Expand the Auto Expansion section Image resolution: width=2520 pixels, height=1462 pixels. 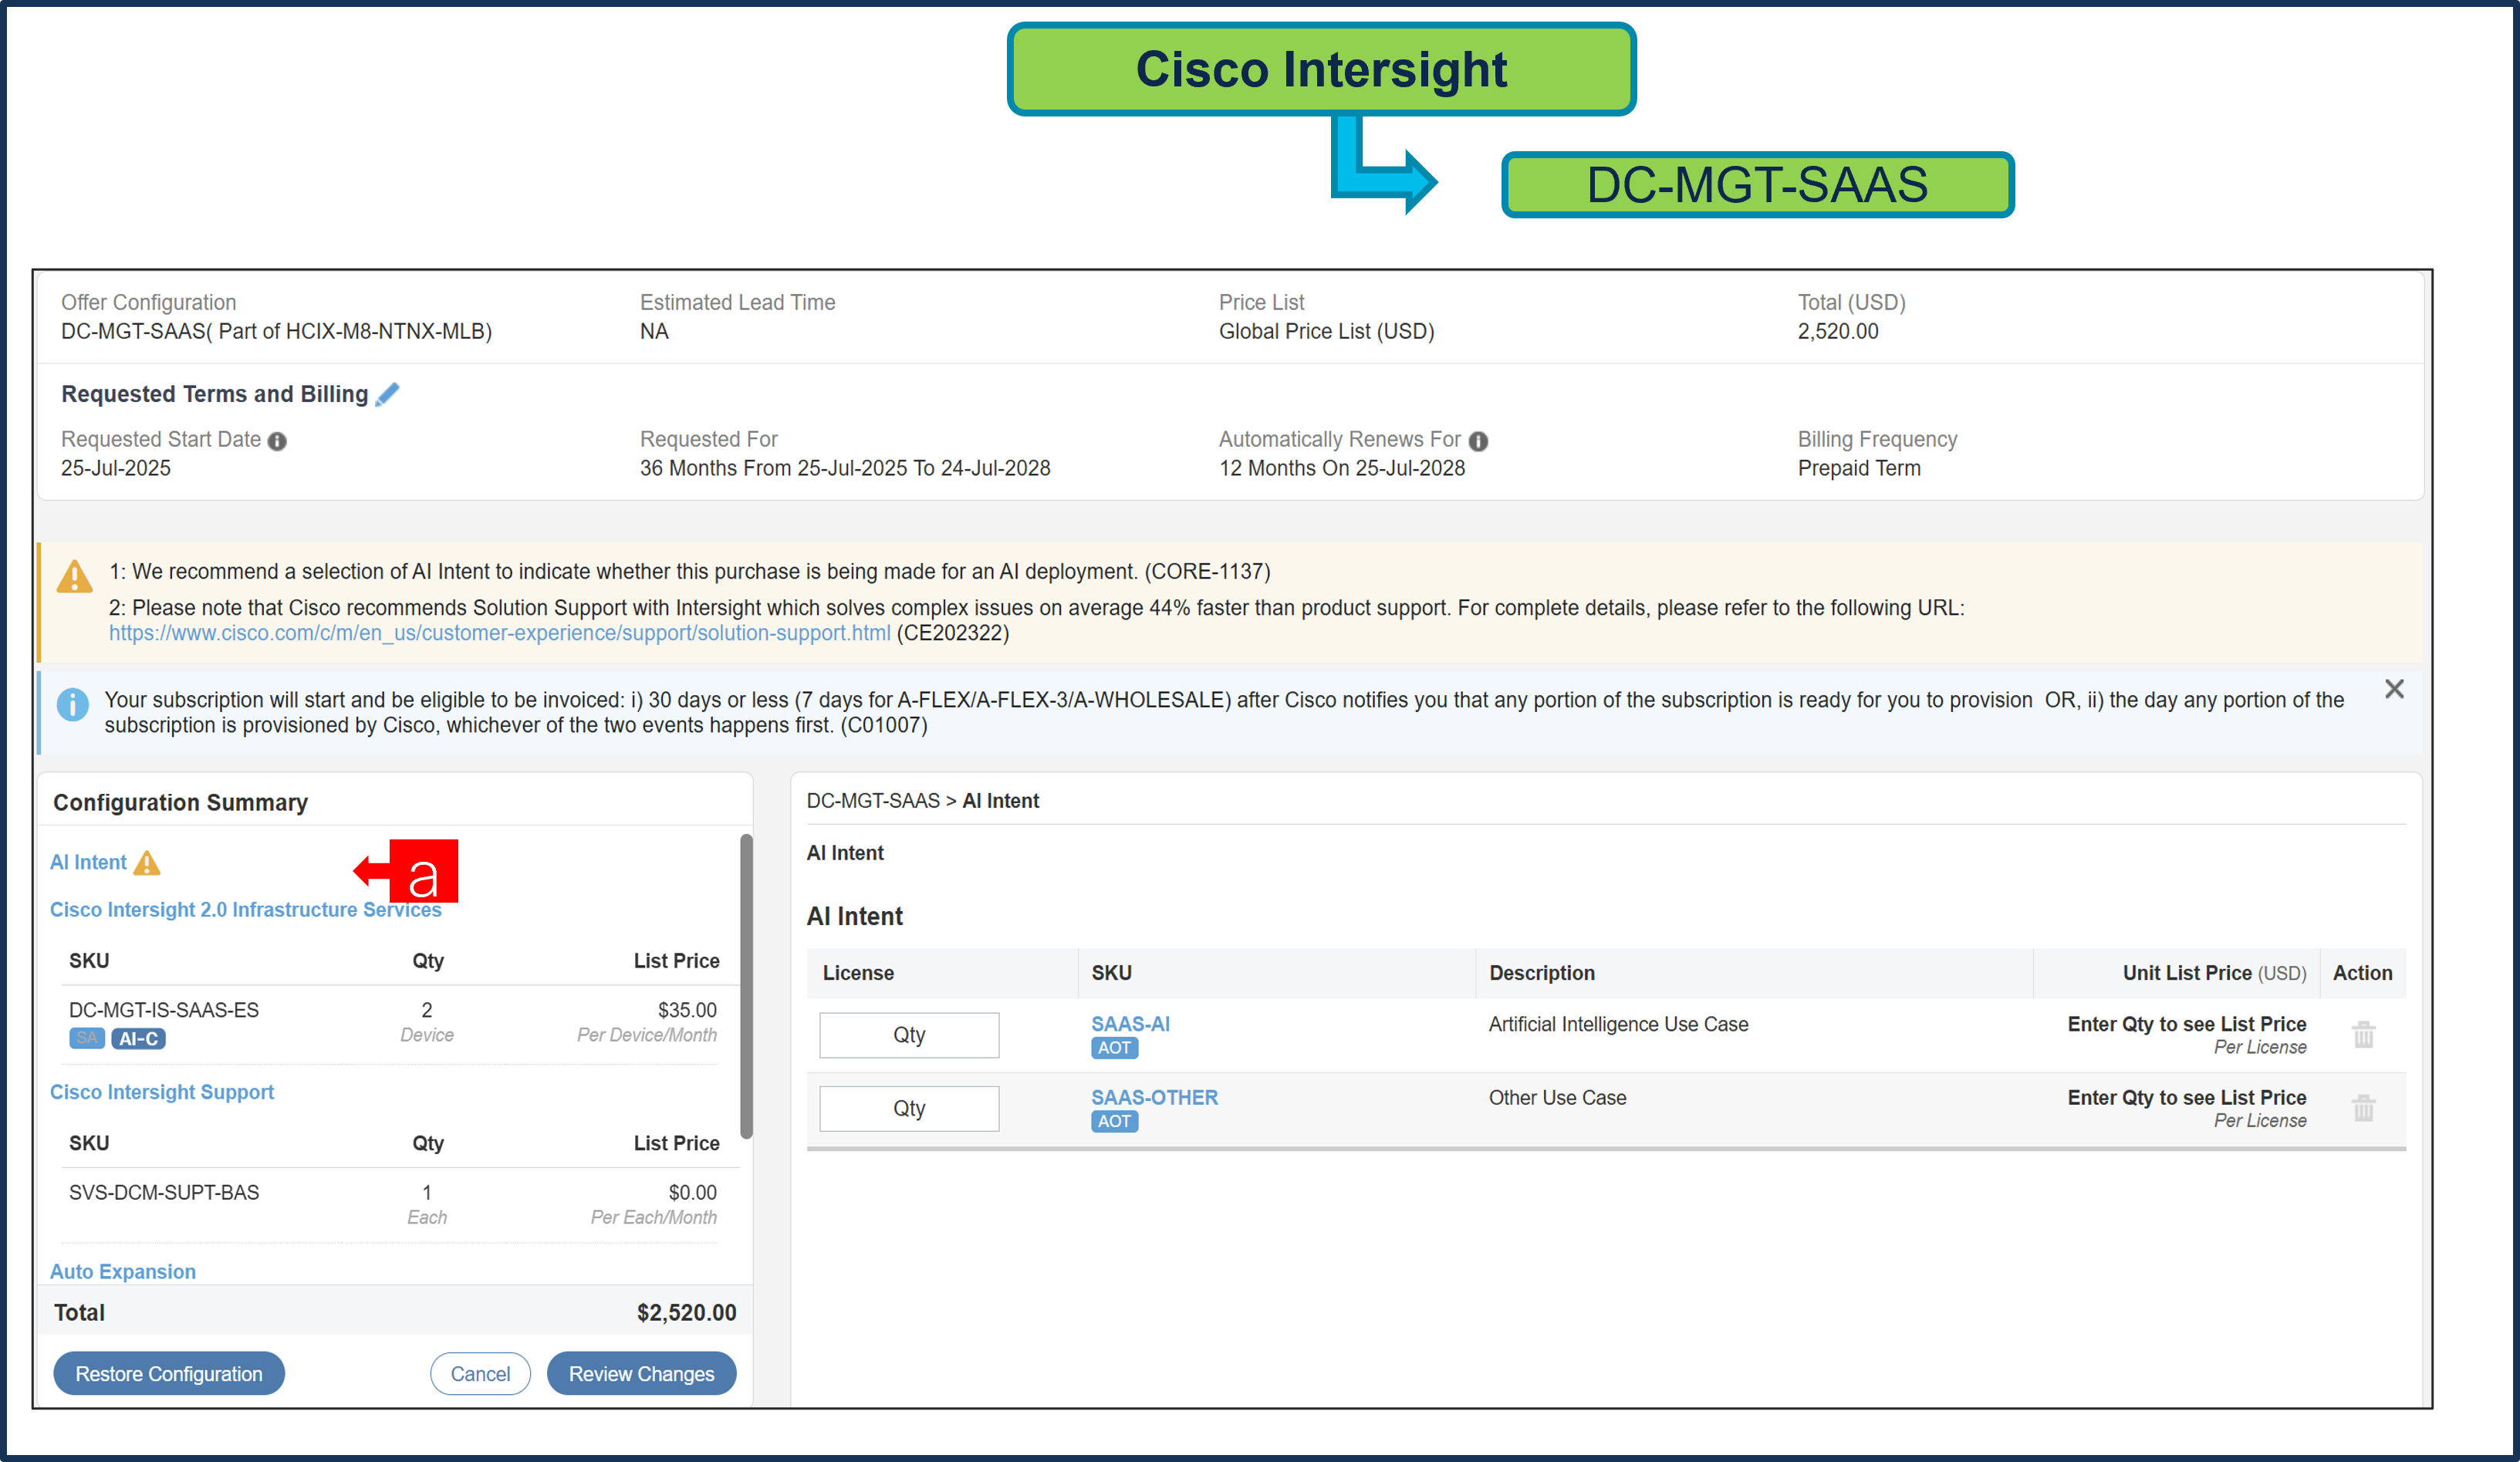click(122, 1271)
